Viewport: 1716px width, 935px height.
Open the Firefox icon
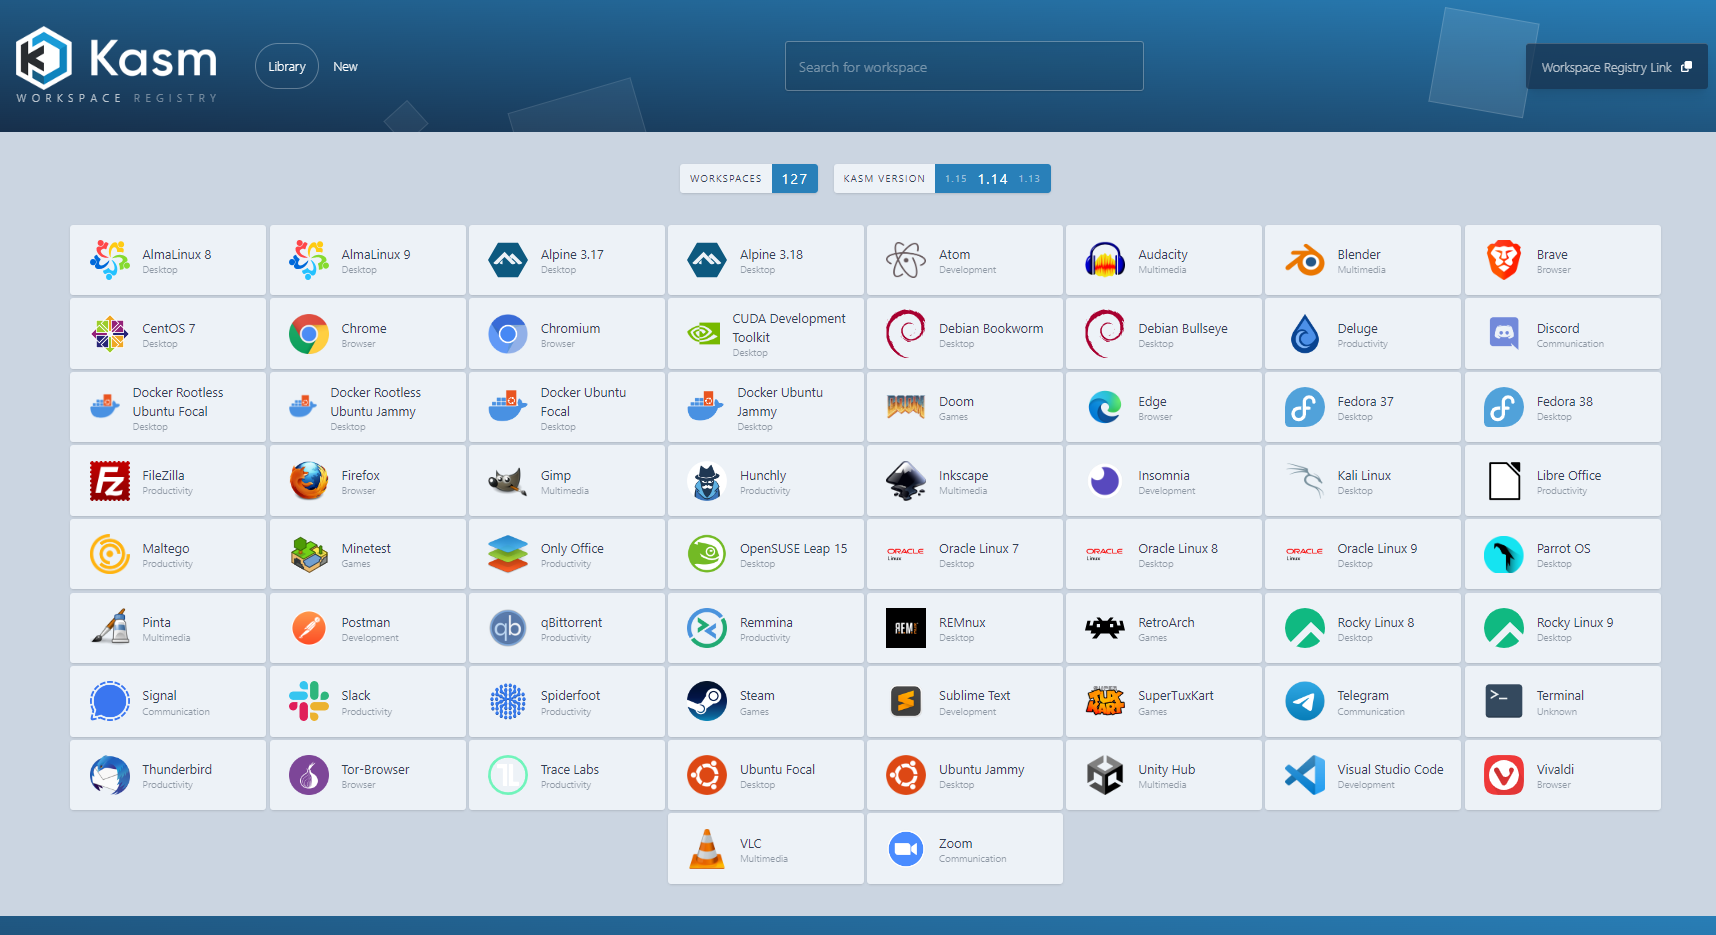[x=309, y=481]
